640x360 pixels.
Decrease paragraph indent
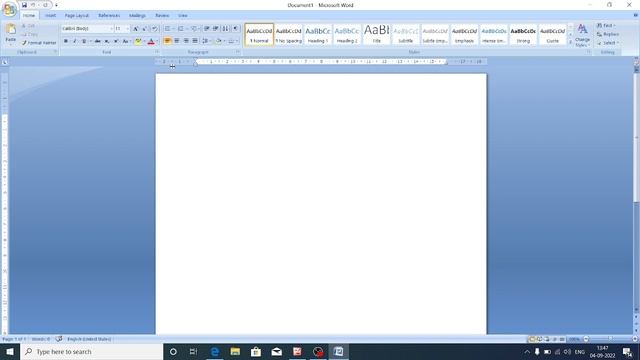[207, 29]
